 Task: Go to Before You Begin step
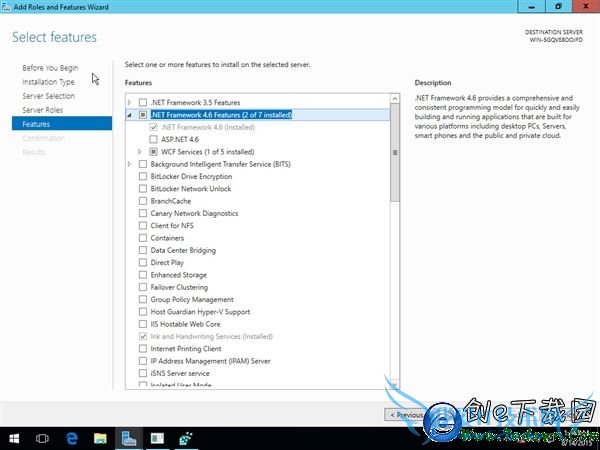click(50, 68)
